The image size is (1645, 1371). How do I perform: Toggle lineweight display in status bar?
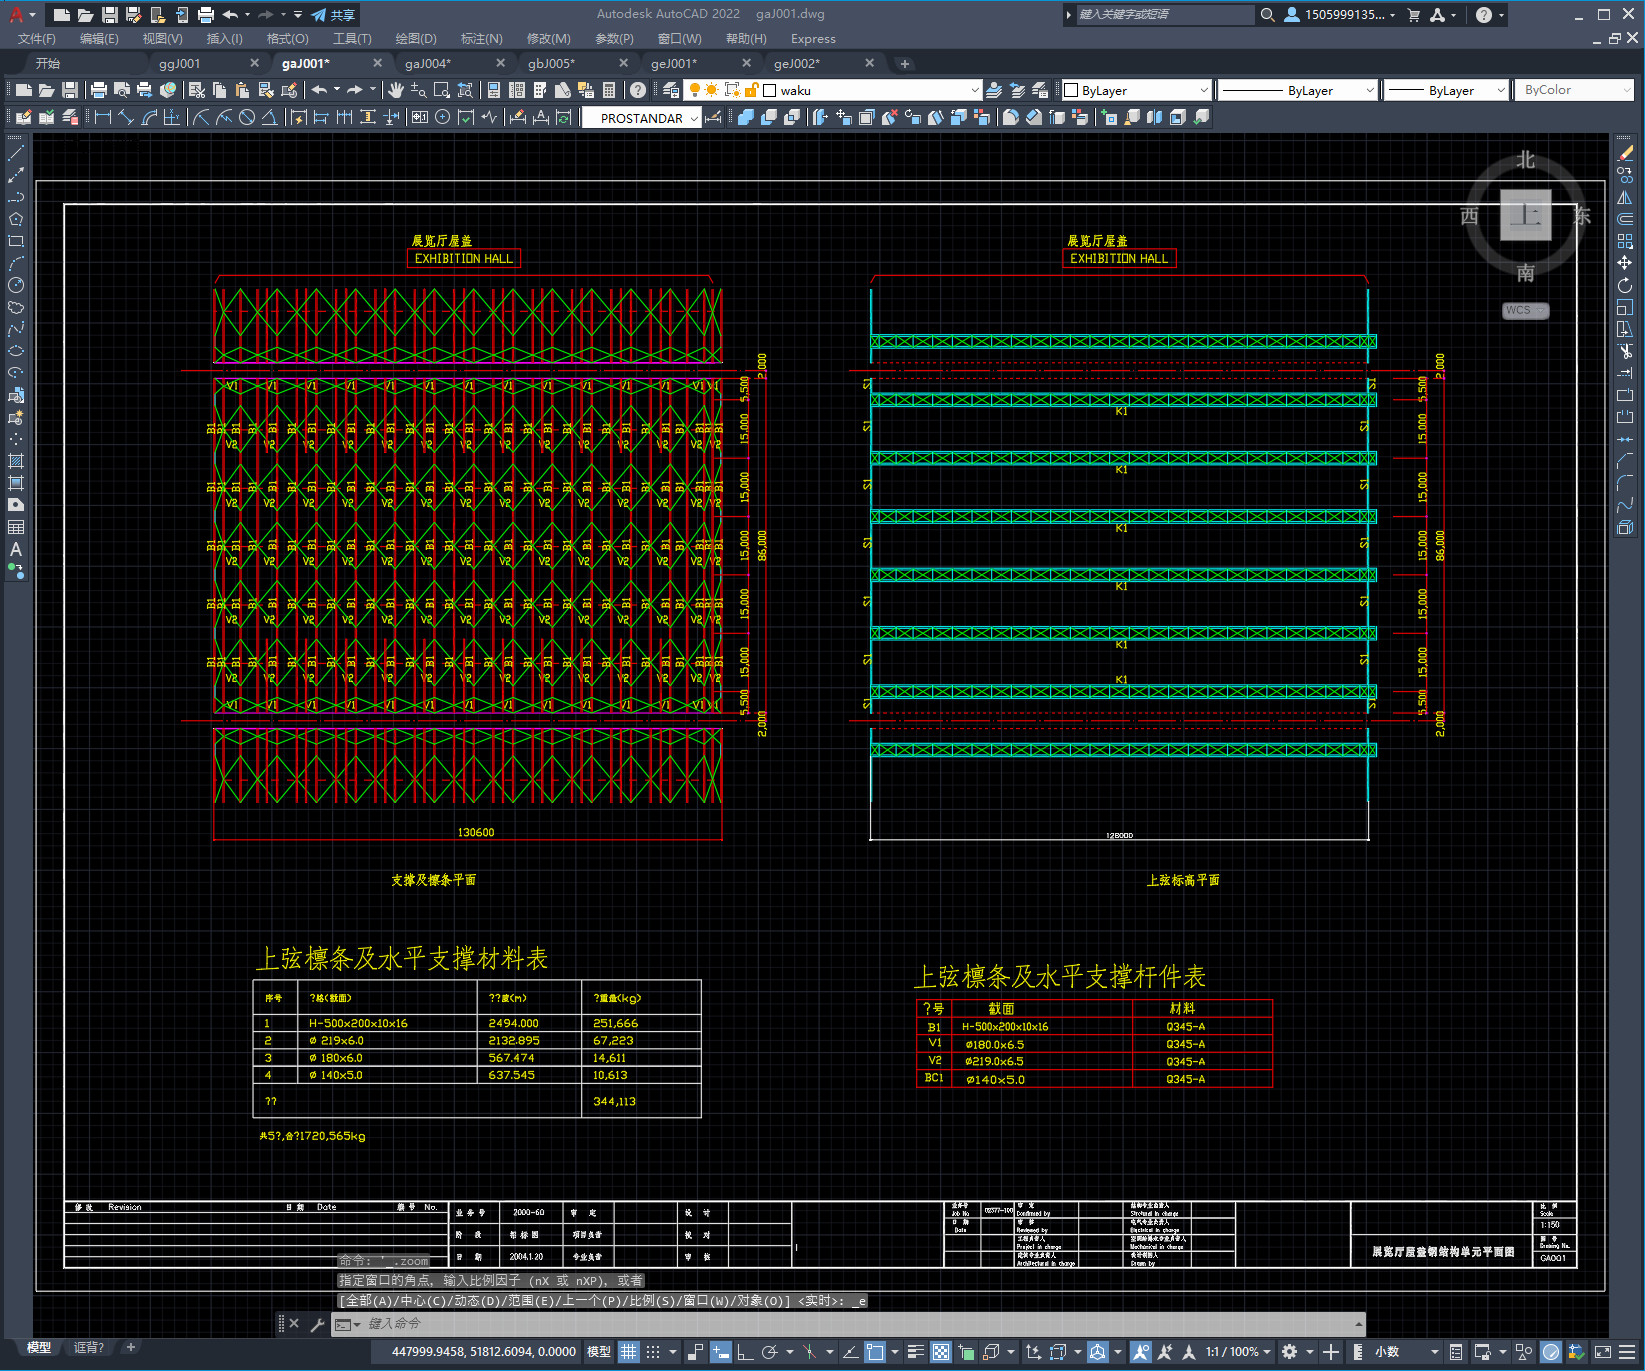915,1352
